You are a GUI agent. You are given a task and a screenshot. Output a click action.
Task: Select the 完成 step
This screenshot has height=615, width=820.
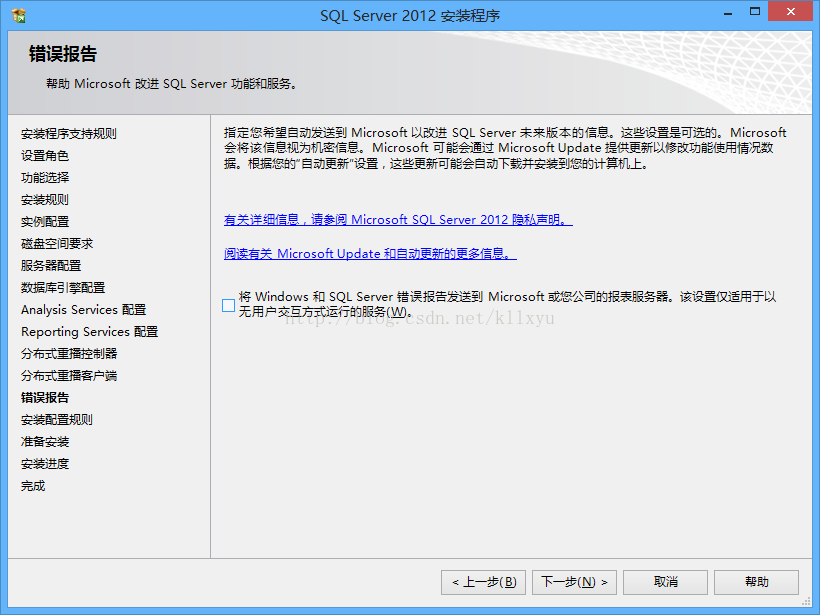32,486
